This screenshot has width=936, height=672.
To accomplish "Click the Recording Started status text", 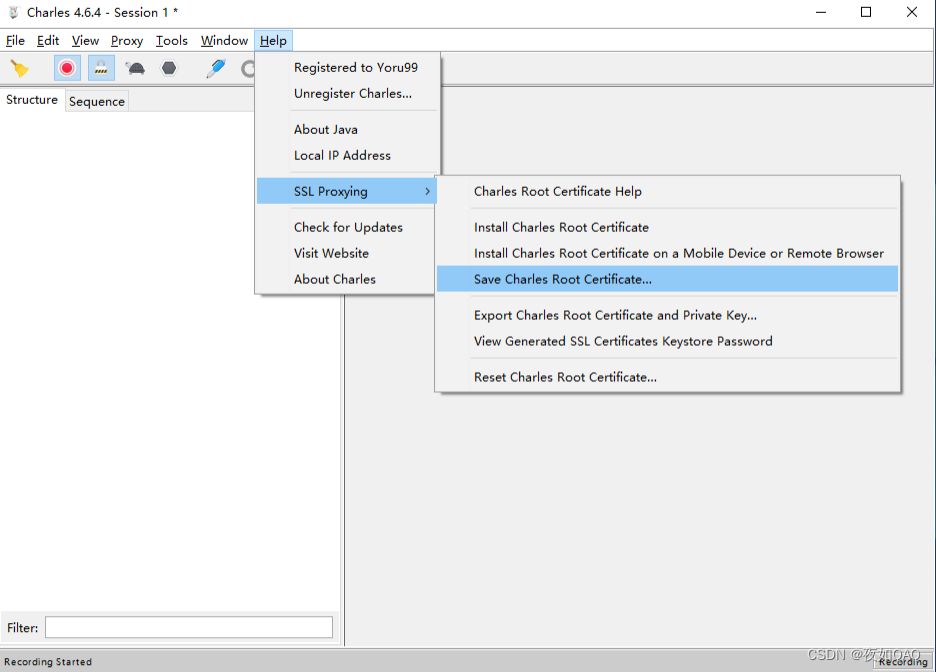I will pos(48,662).
